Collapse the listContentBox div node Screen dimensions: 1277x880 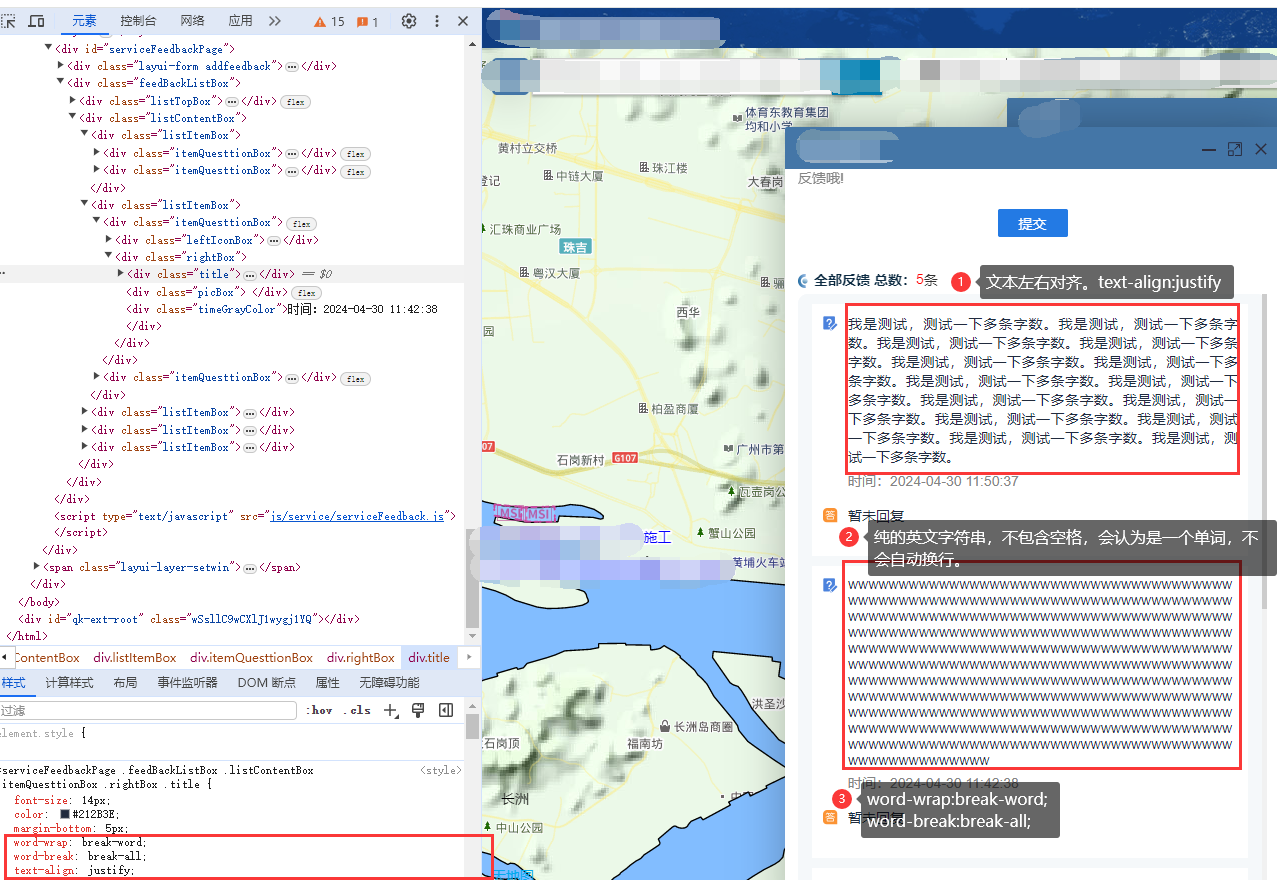point(72,118)
